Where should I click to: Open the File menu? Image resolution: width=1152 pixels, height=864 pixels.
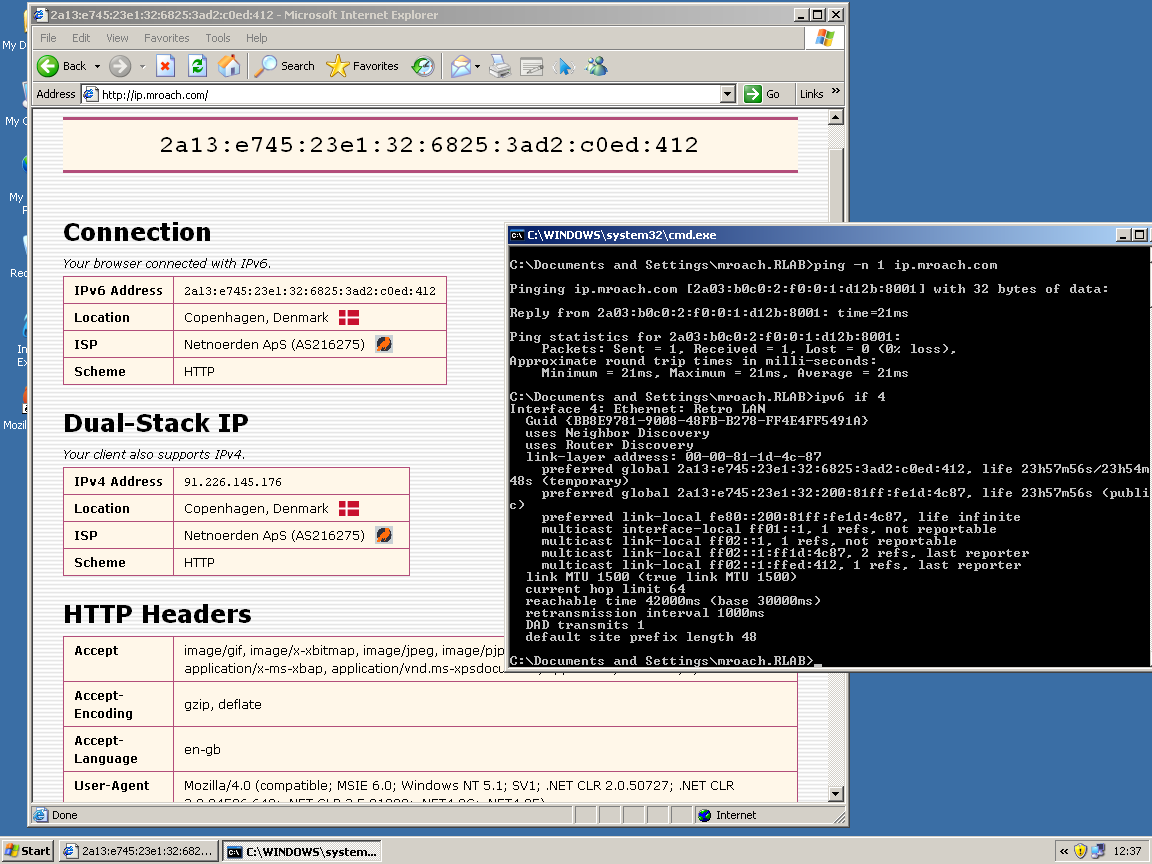click(x=48, y=38)
